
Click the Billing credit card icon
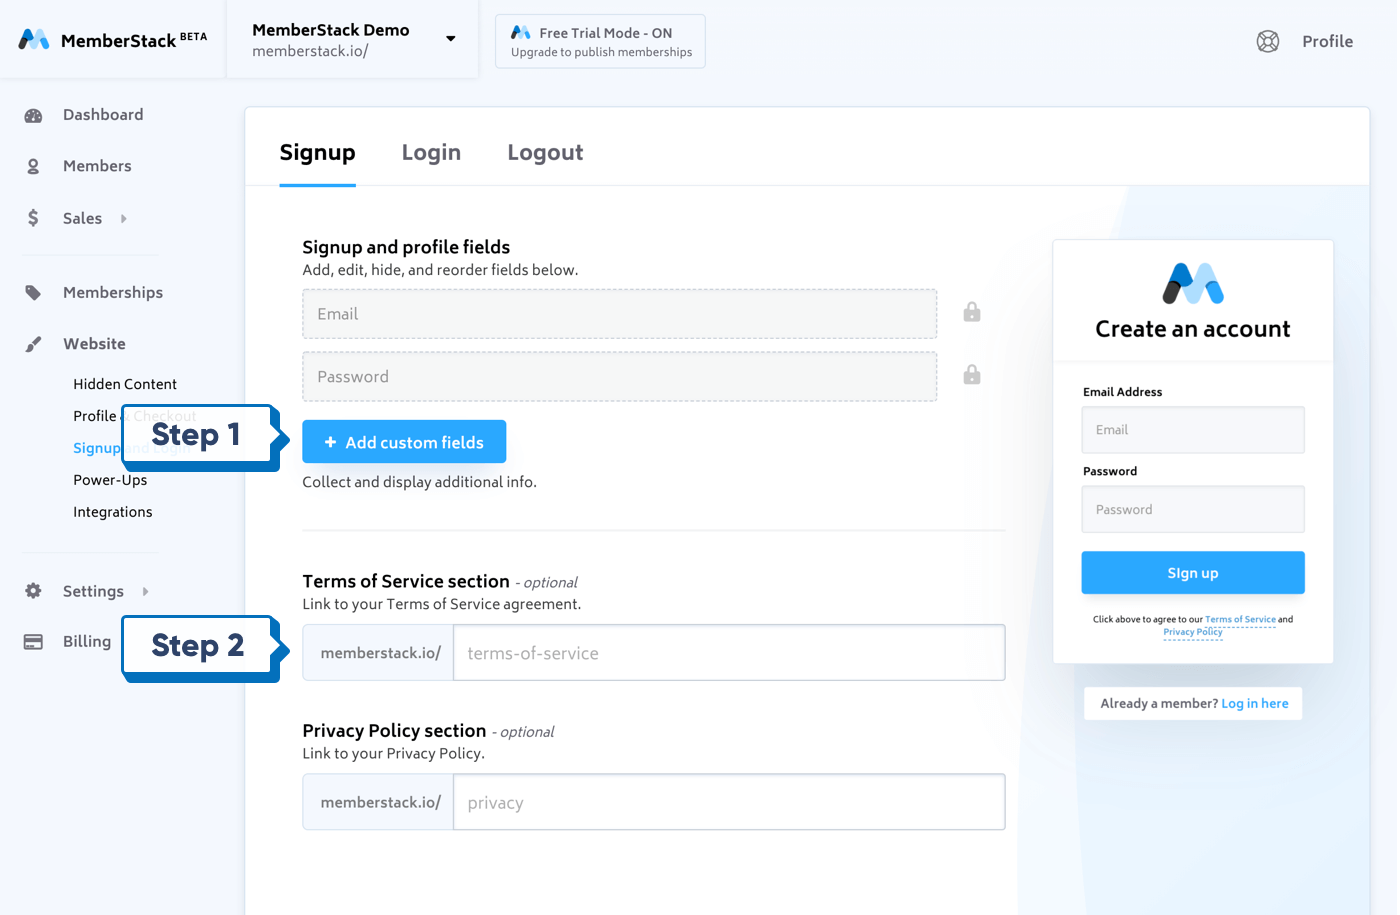coord(33,642)
